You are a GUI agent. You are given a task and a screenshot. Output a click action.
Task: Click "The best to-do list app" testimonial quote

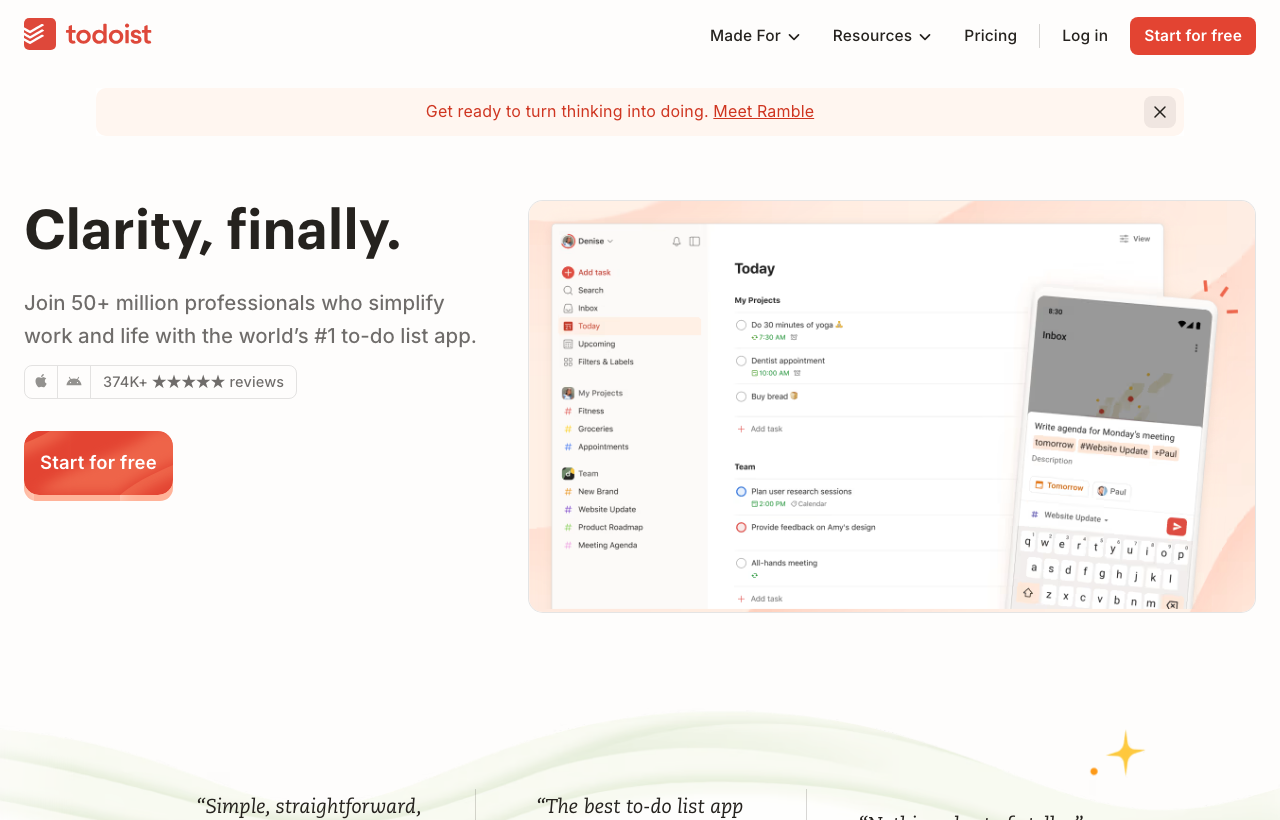tap(640, 806)
